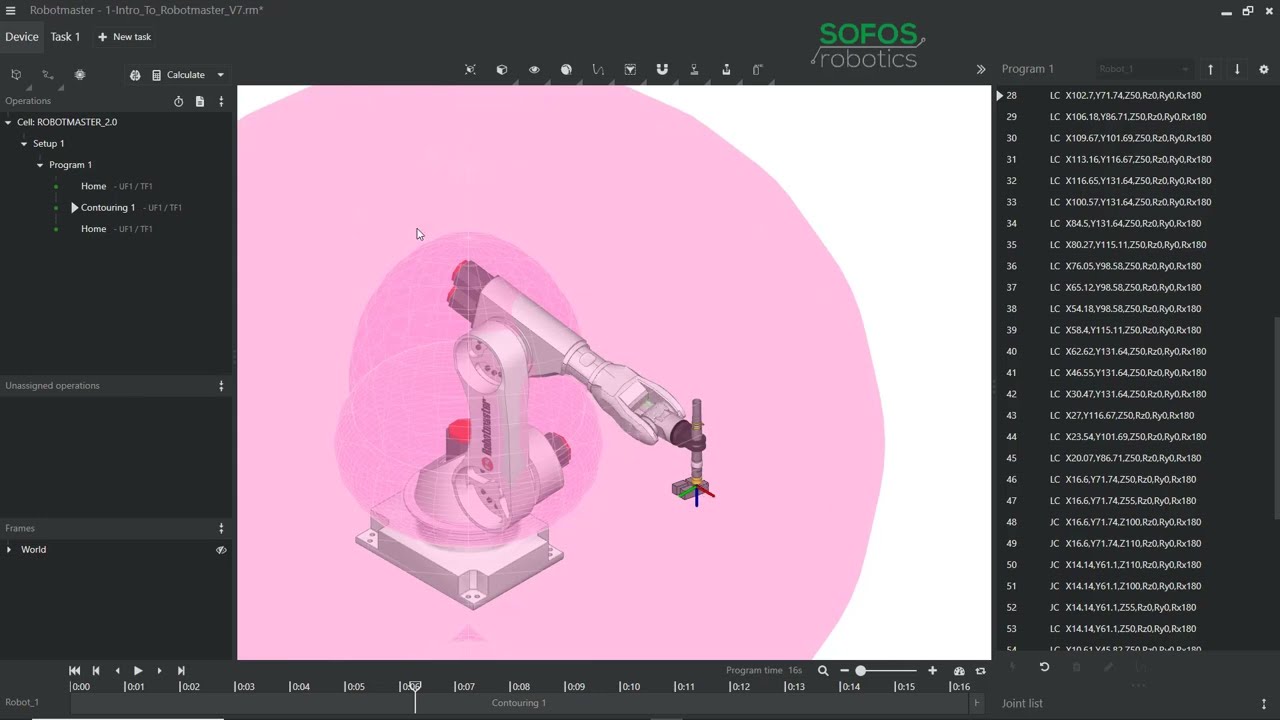This screenshot has width=1280, height=720.
Task: Step forward one frame
Action: click(159, 671)
